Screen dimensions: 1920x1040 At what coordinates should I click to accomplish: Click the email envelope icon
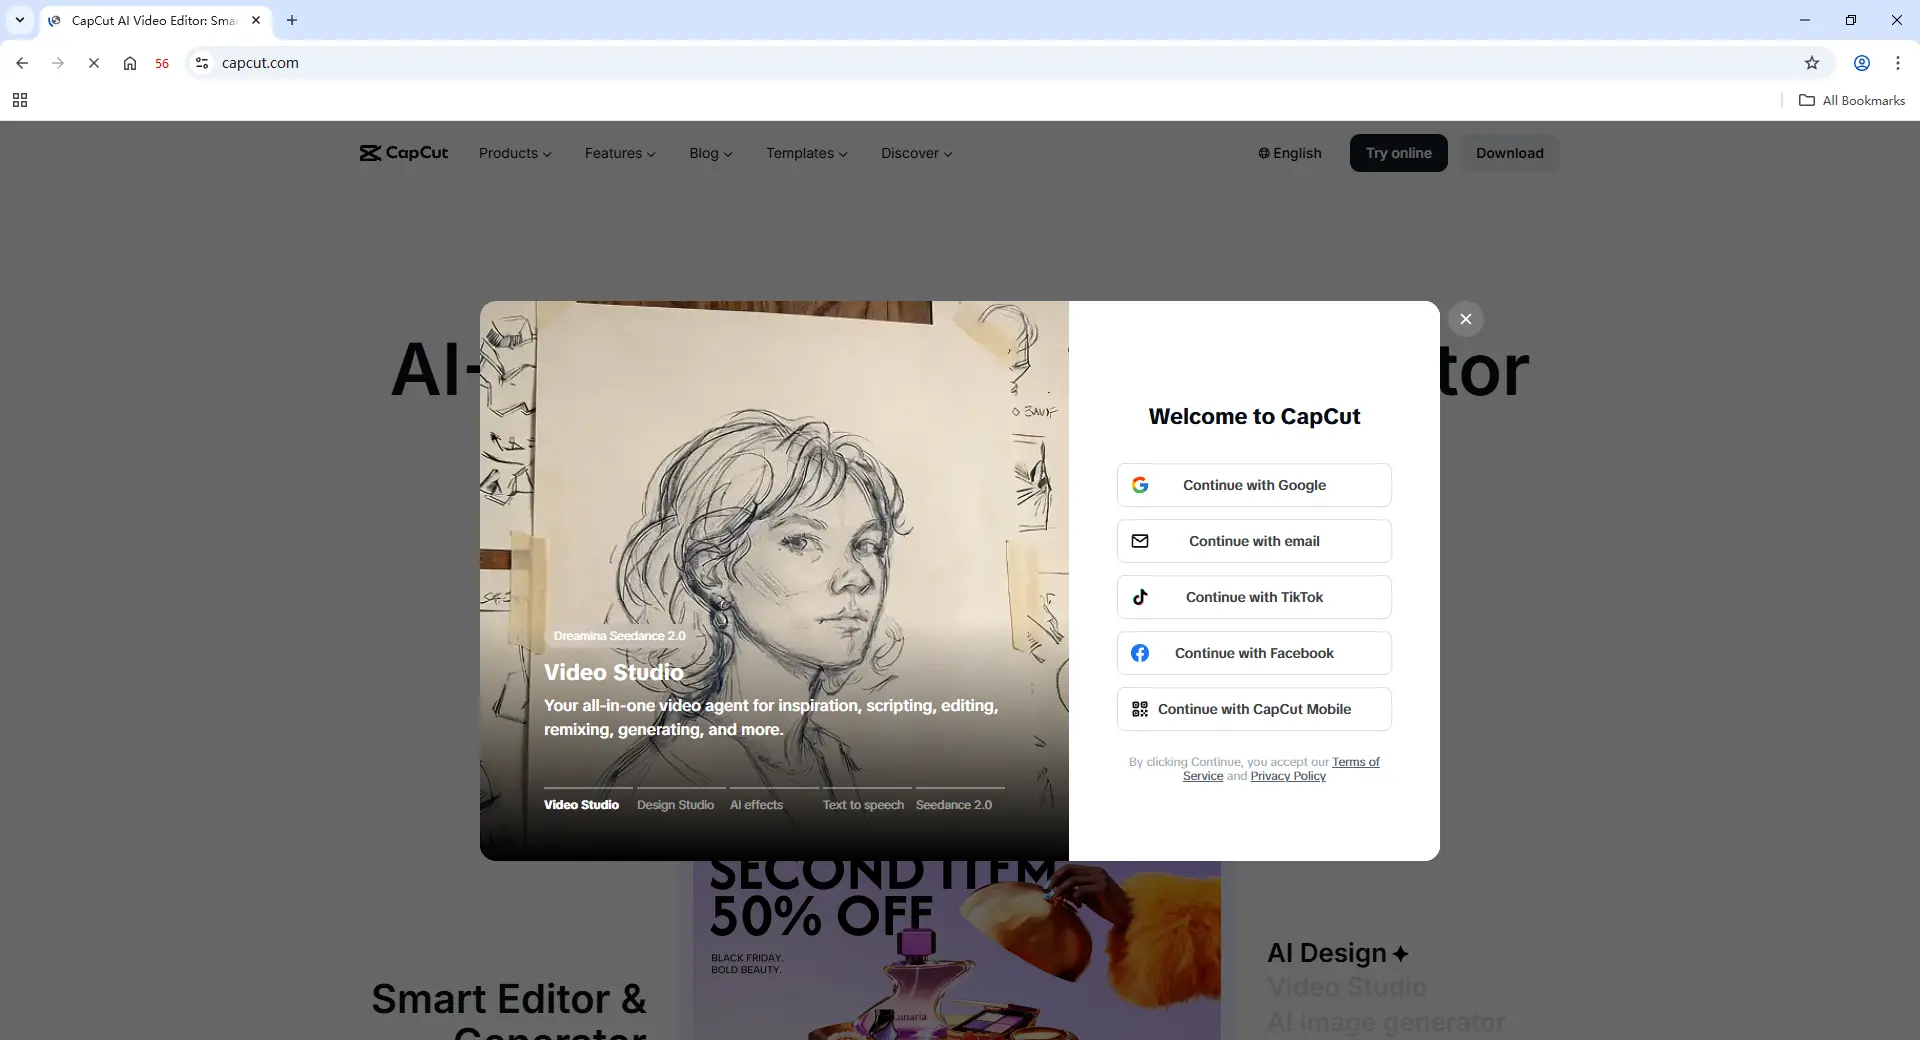pos(1140,541)
